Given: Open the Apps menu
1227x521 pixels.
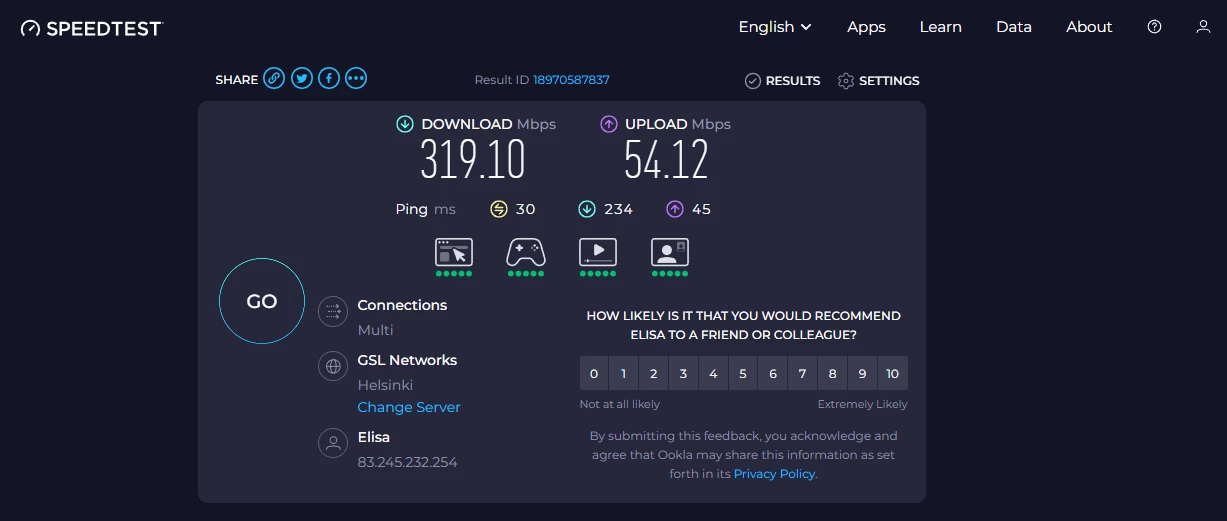Looking at the screenshot, I should pos(866,27).
